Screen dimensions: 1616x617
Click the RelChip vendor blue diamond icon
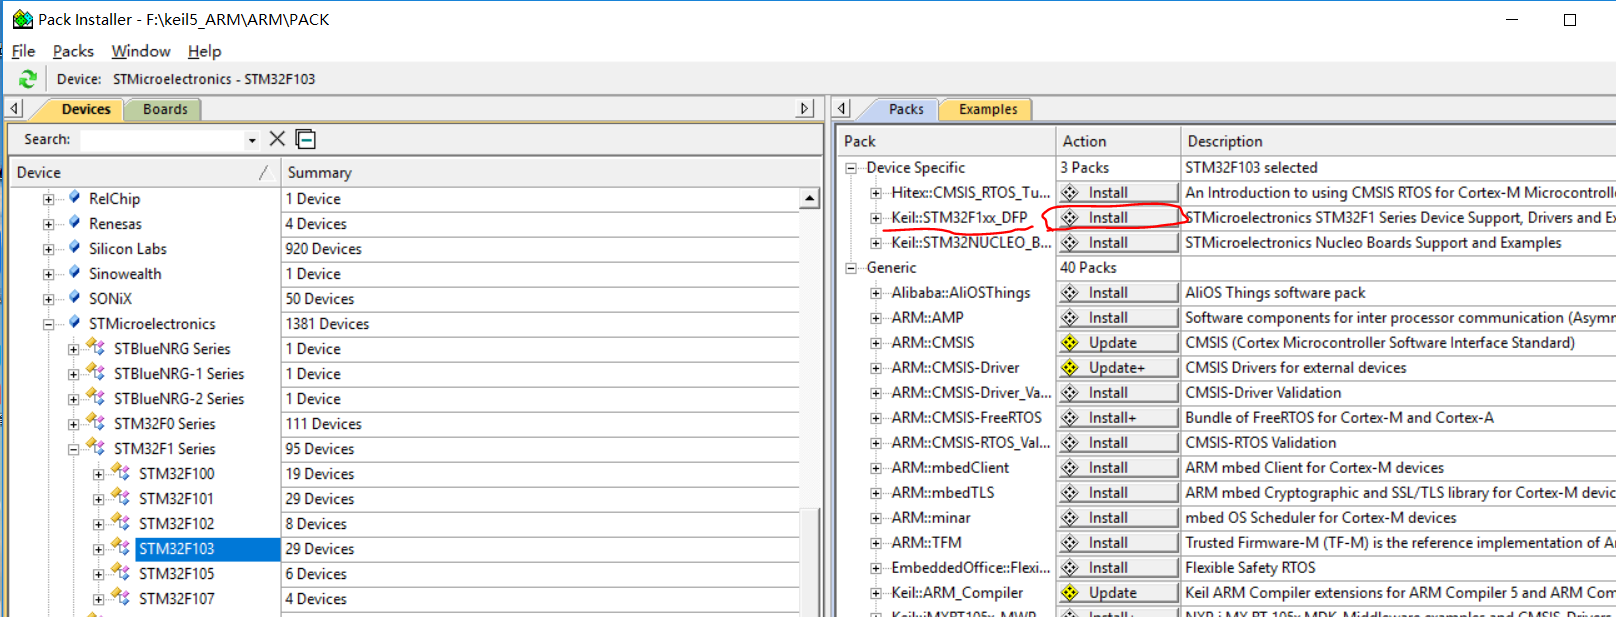74,198
